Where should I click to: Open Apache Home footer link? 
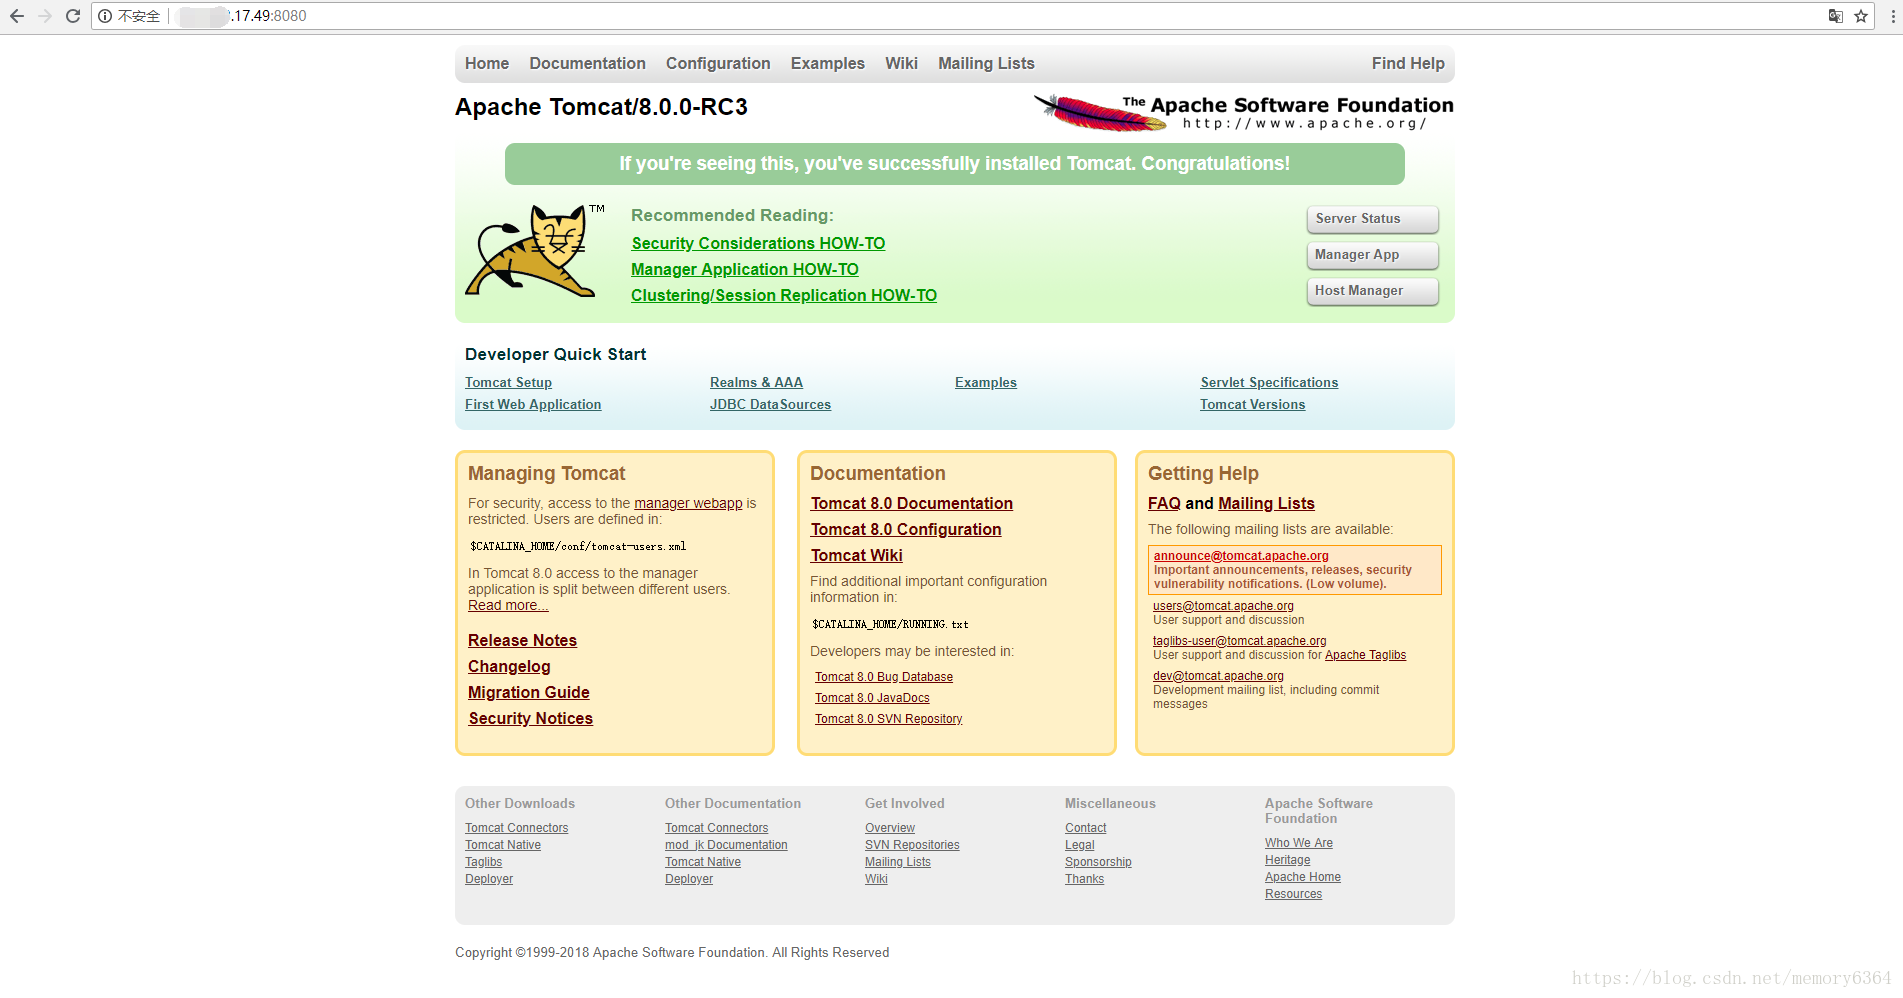pos(1303,878)
